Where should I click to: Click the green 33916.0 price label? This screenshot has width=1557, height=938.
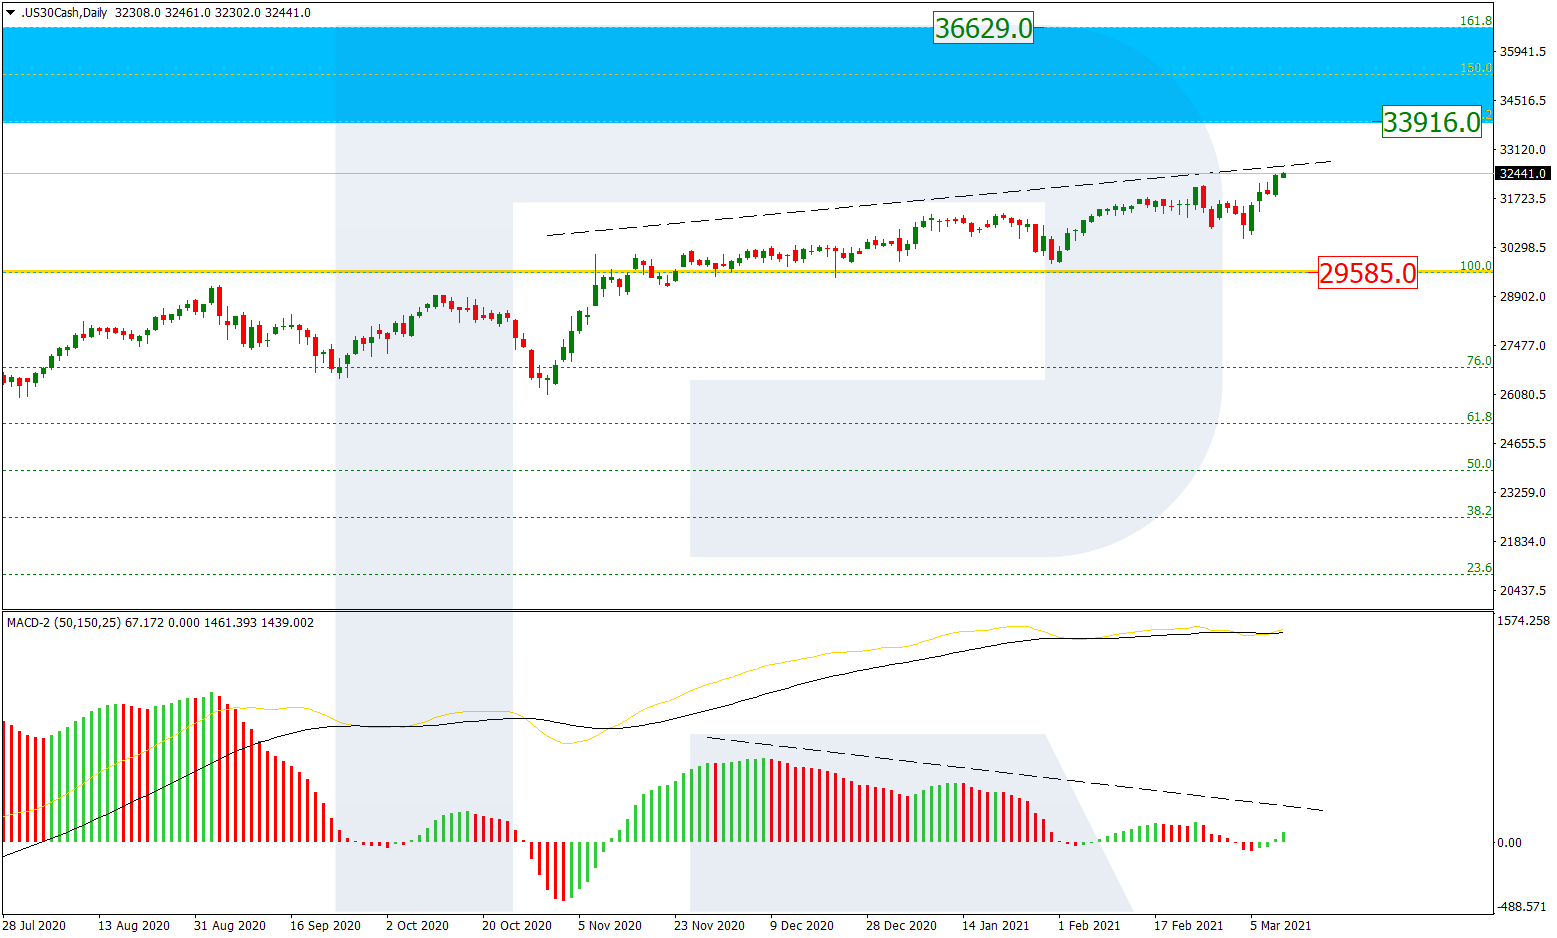tap(1431, 122)
